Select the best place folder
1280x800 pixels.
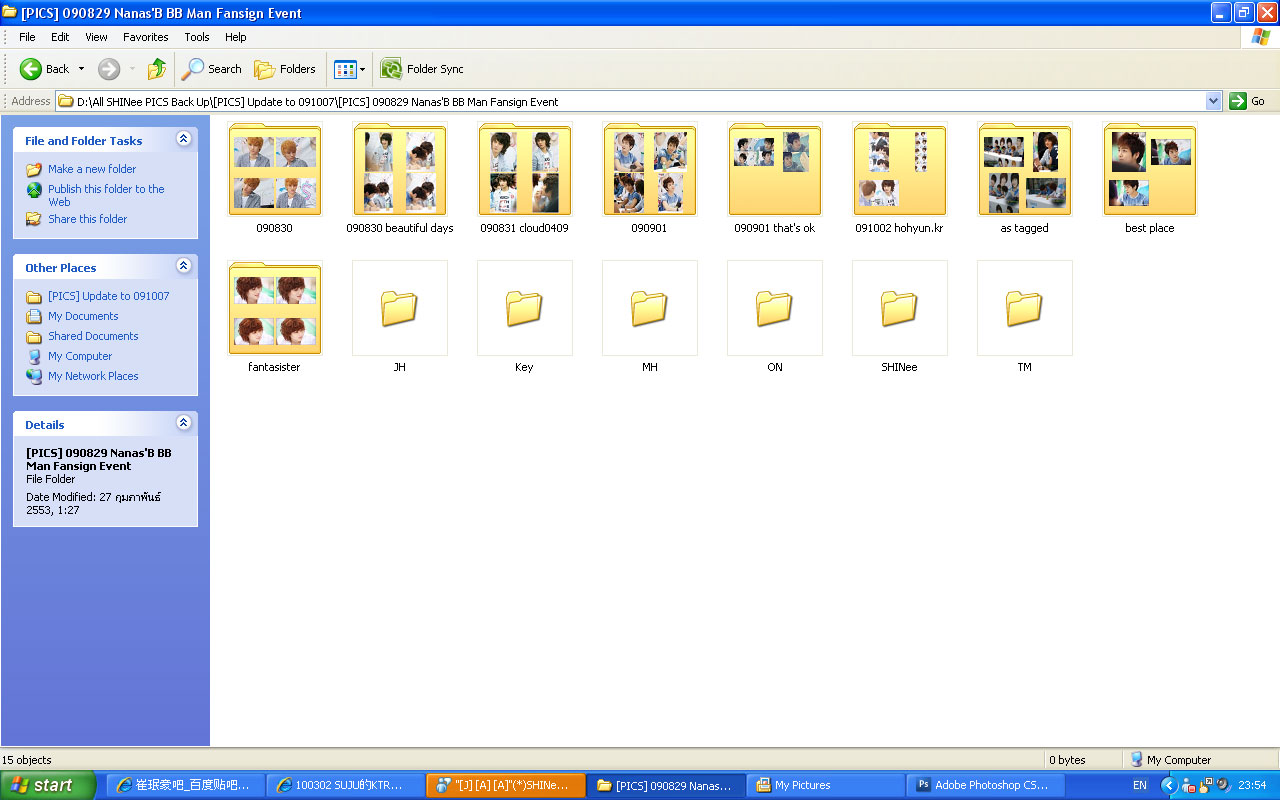pos(1150,170)
